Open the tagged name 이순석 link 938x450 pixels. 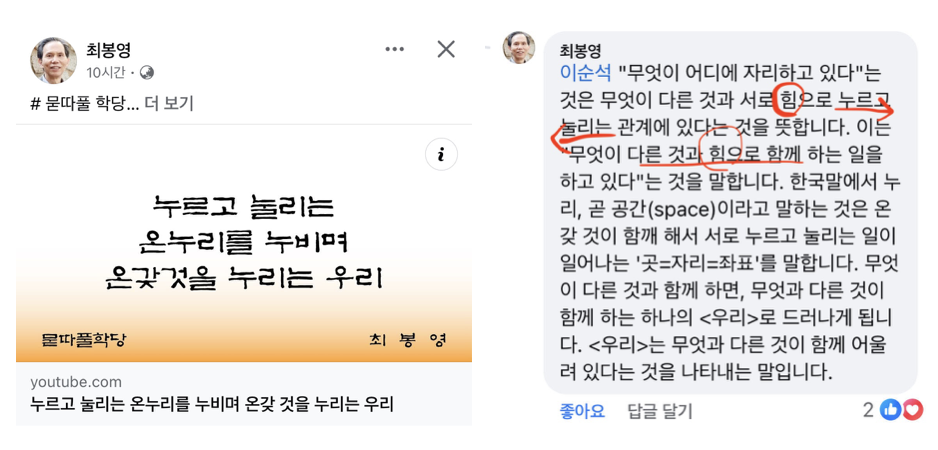585,73
